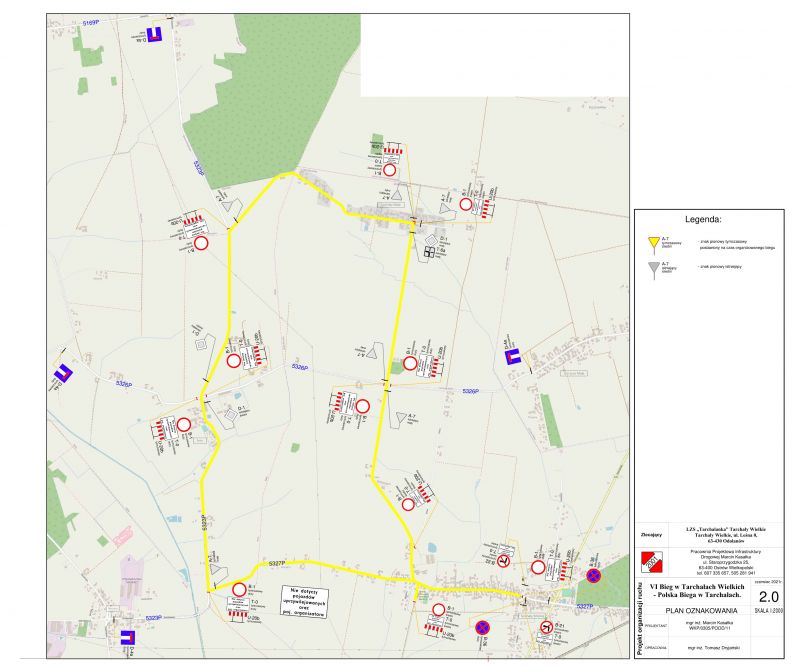The width and height of the screenshot is (800, 672).
Task: Select the yellow temporary-sign triangle in the legend
Action: (652, 241)
